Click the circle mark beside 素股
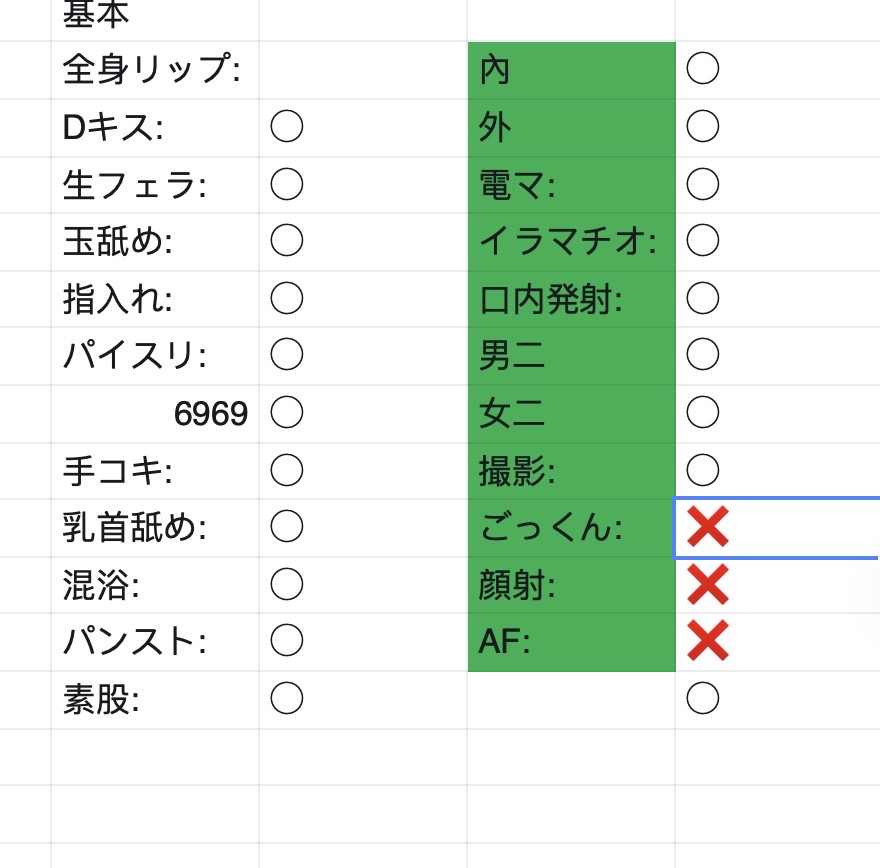The height and width of the screenshot is (868, 880). tap(287, 698)
